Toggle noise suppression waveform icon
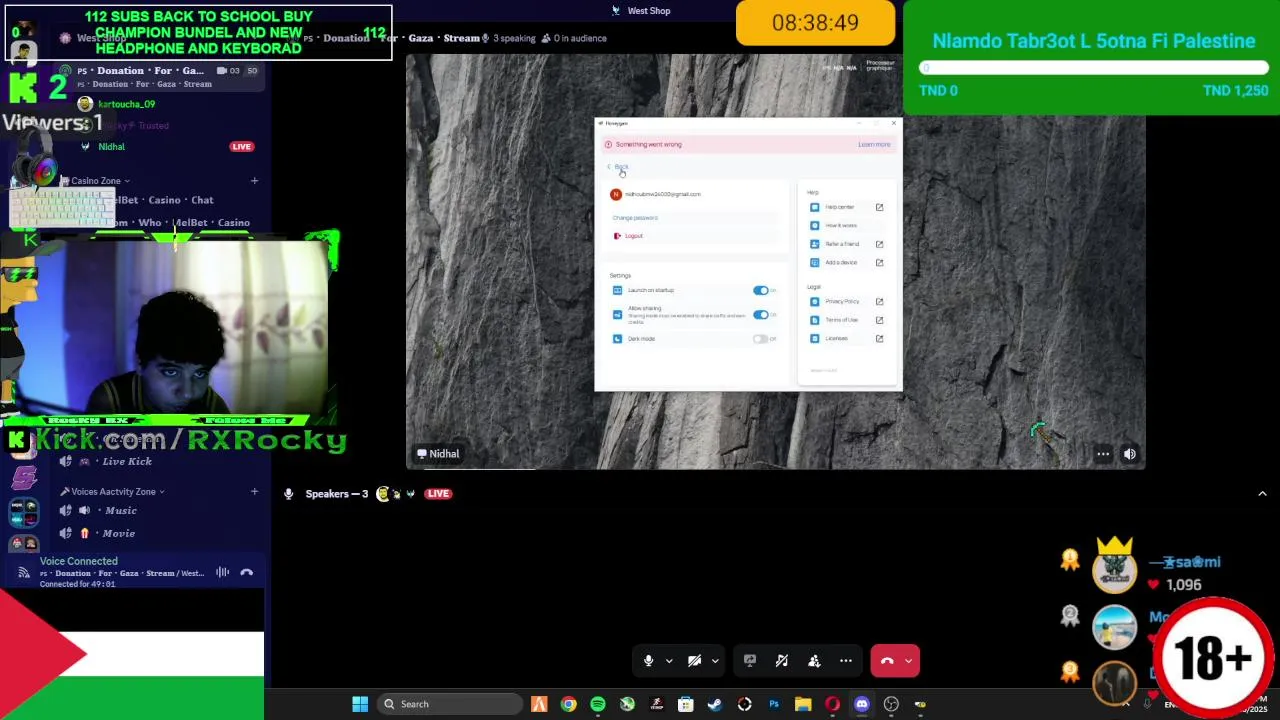The height and width of the screenshot is (720, 1280). [222, 572]
